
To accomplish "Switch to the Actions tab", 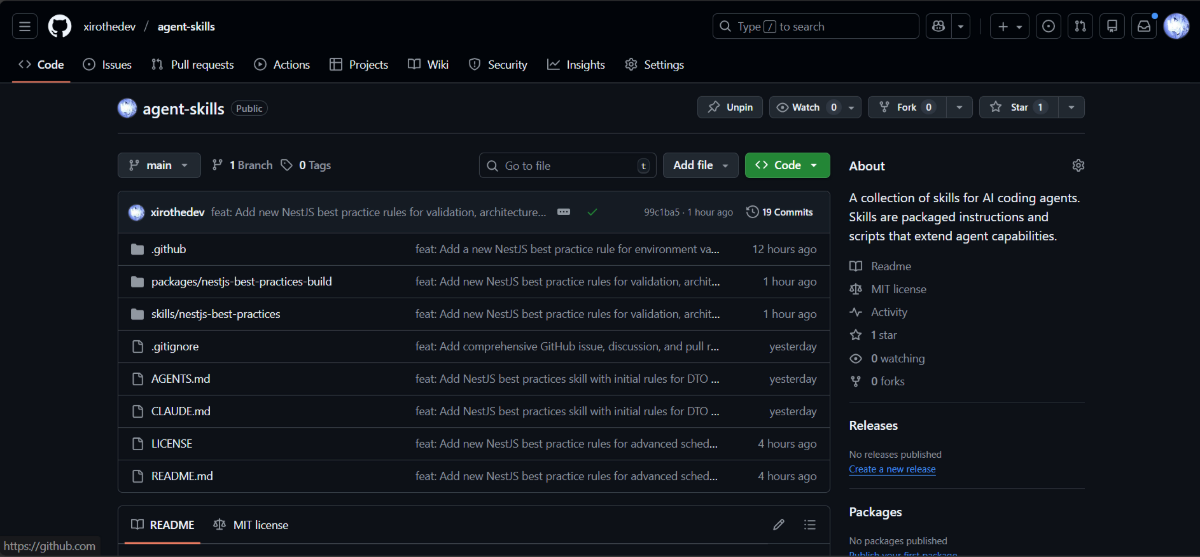I will [281, 65].
